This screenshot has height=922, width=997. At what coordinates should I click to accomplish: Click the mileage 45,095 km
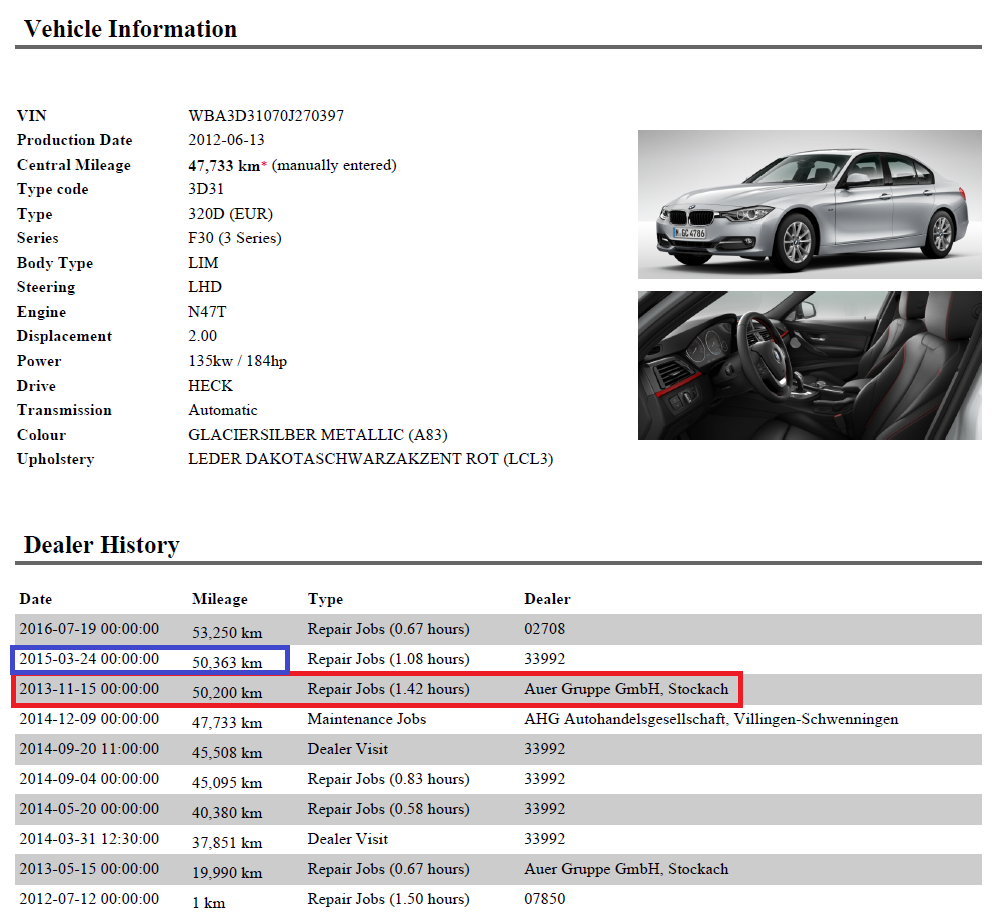pyautogui.click(x=227, y=783)
